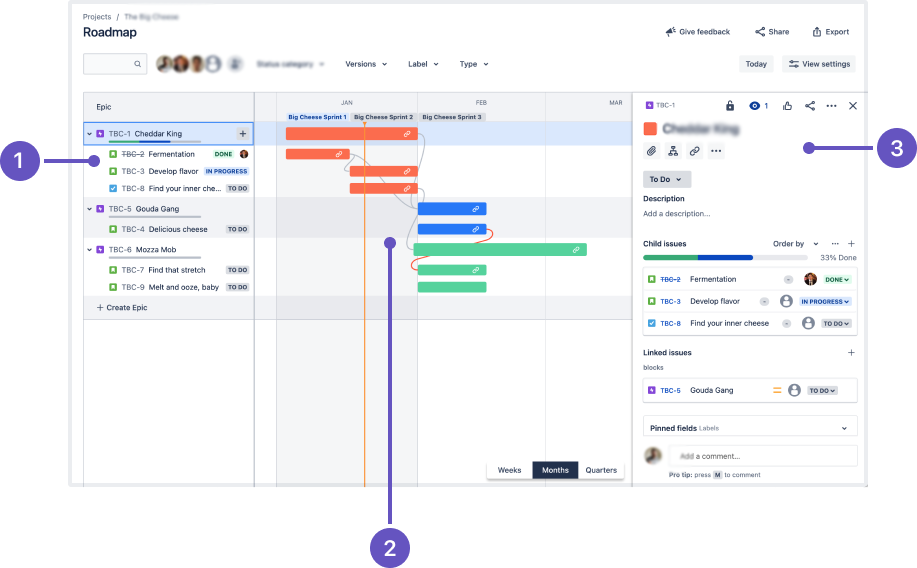Click the lock icon in issue panel
917x568 pixels.
(x=730, y=106)
